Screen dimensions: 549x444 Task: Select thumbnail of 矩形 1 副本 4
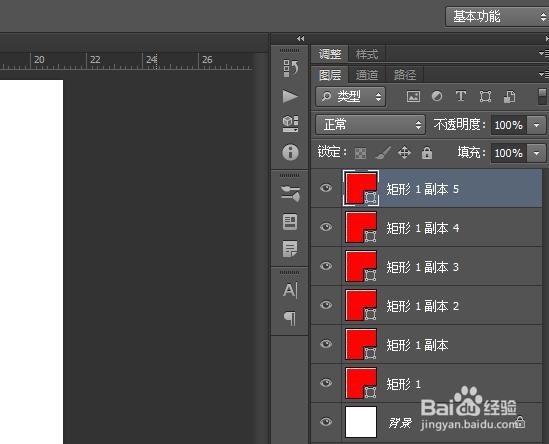(x=361, y=227)
